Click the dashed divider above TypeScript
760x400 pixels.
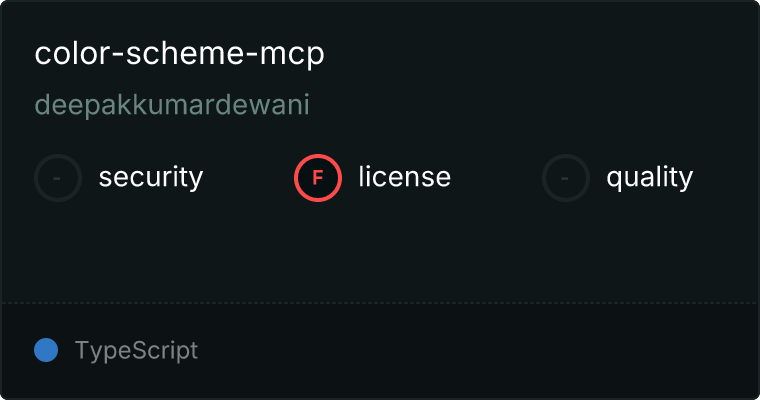pos(380,303)
